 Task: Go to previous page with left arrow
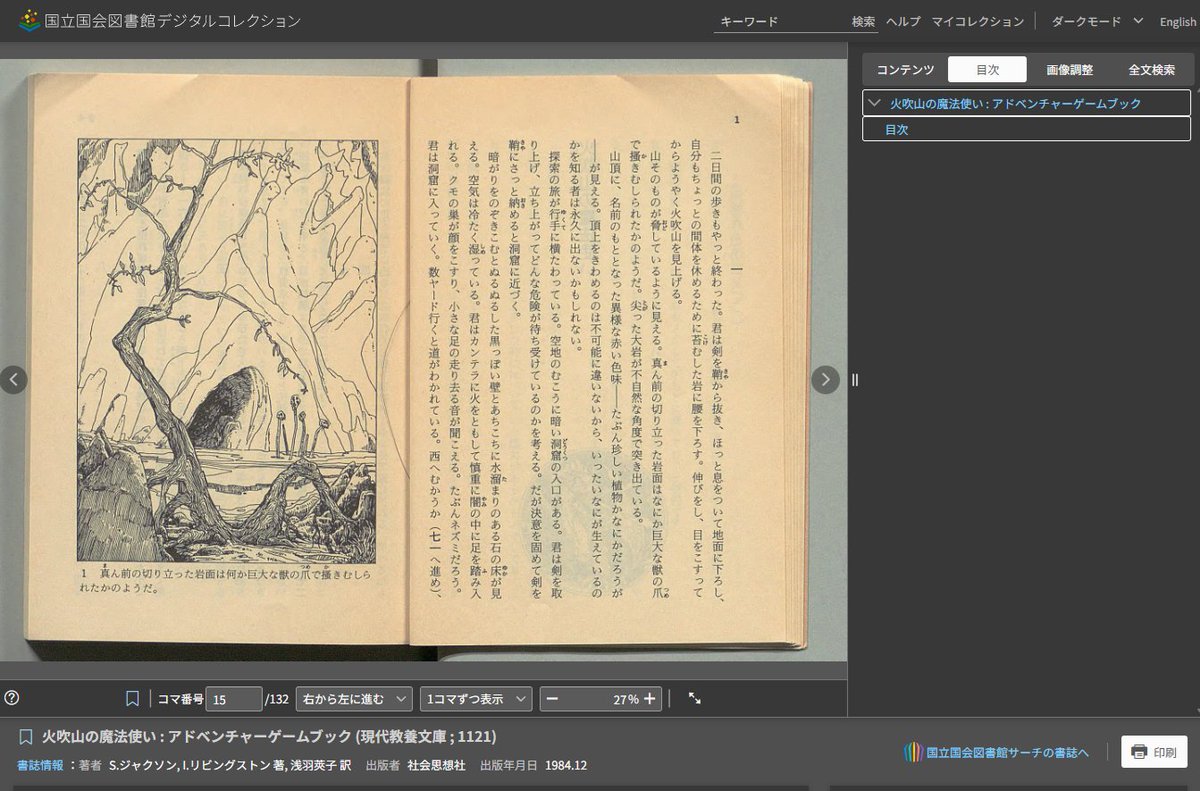pyautogui.click(x=13, y=379)
